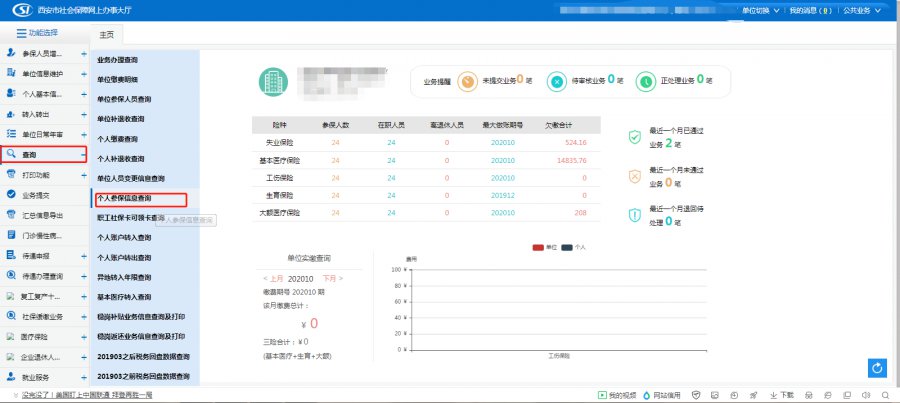Toggle 个人 series in chart legend

(x=573, y=246)
